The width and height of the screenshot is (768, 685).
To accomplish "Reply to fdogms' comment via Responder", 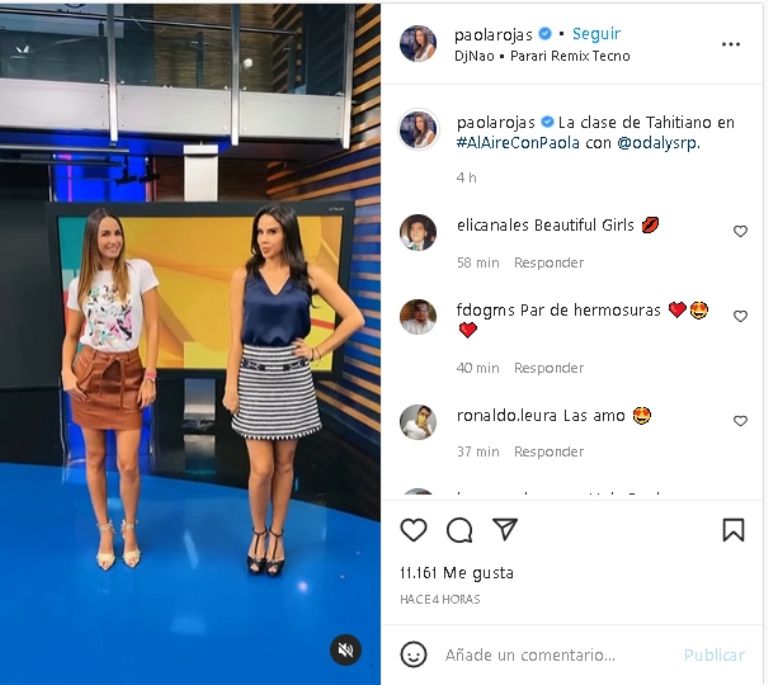I will [549, 368].
